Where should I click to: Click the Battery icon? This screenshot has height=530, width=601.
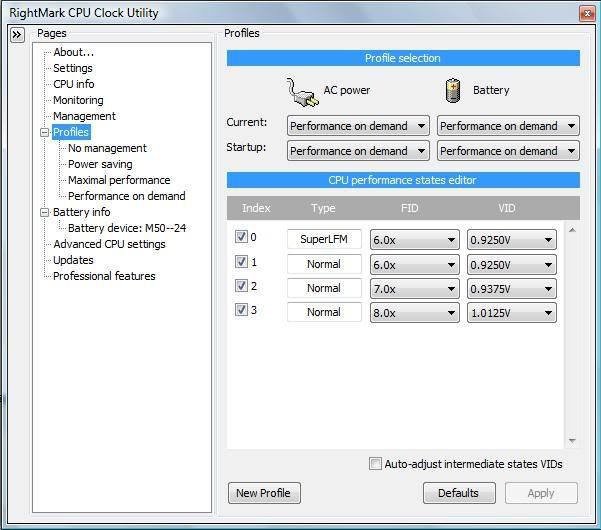[x=453, y=90]
